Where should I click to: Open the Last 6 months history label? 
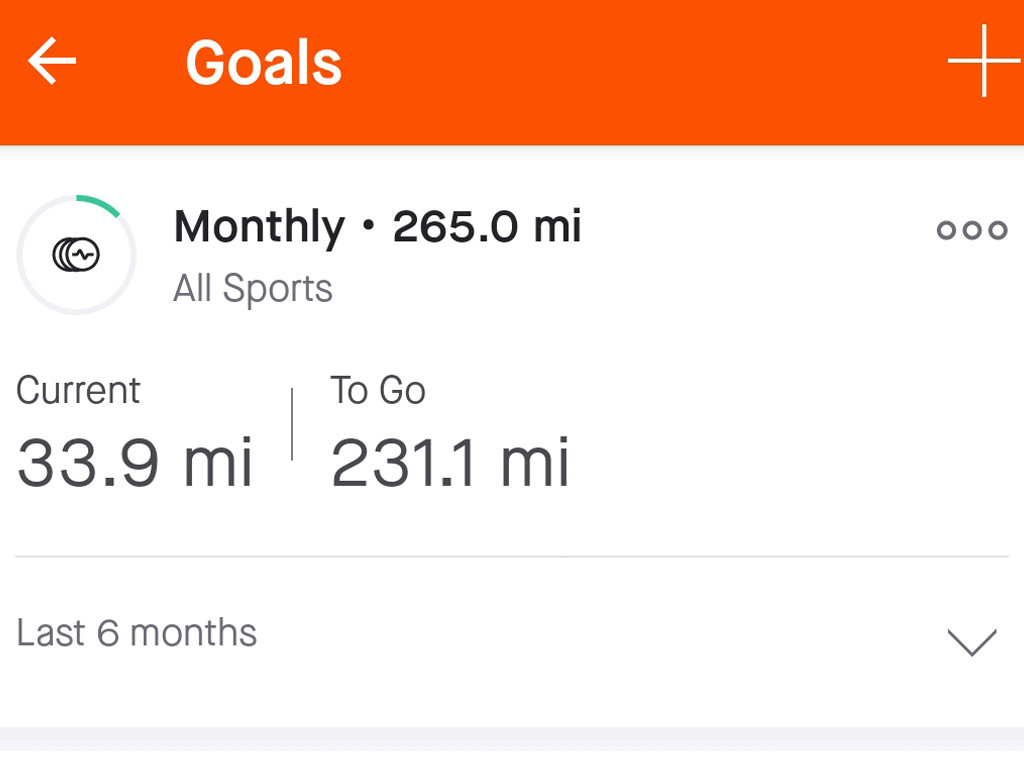137,633
